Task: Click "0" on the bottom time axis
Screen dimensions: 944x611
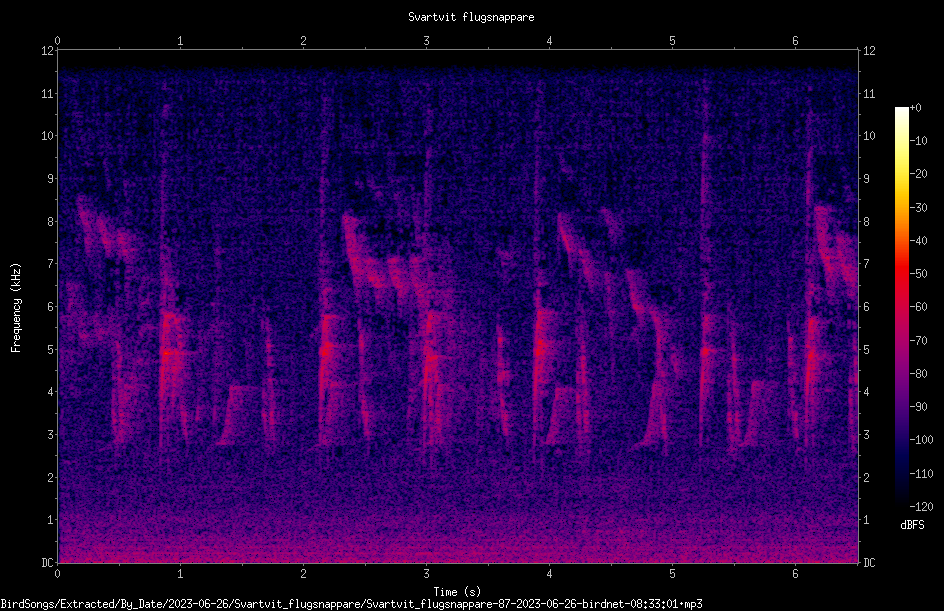Action: pyautogui.click(x=57, y=574)
